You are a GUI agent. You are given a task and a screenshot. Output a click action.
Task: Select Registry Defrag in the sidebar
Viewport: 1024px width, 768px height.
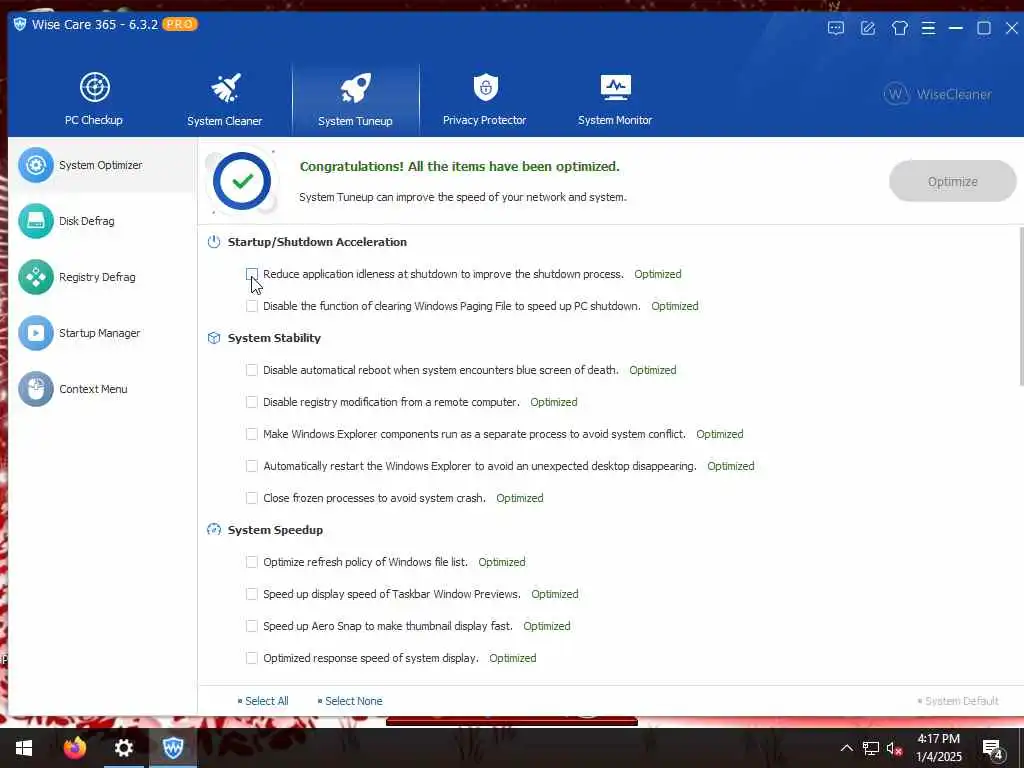click(x=103, y=277)
